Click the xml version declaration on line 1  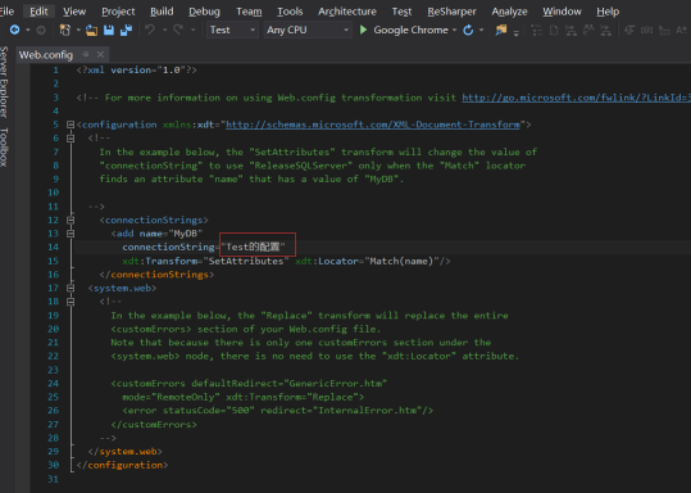136,70
